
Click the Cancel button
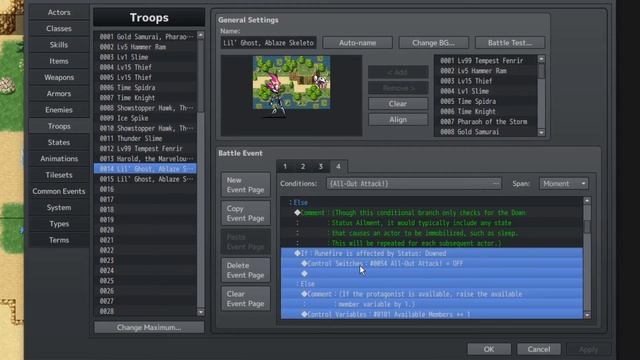coord(539,349)
